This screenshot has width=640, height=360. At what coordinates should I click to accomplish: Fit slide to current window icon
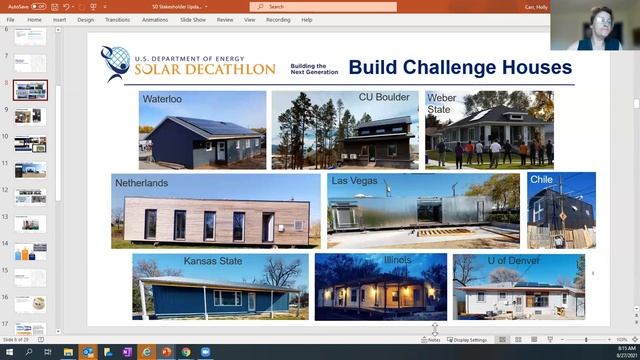[x=635, y=340]
